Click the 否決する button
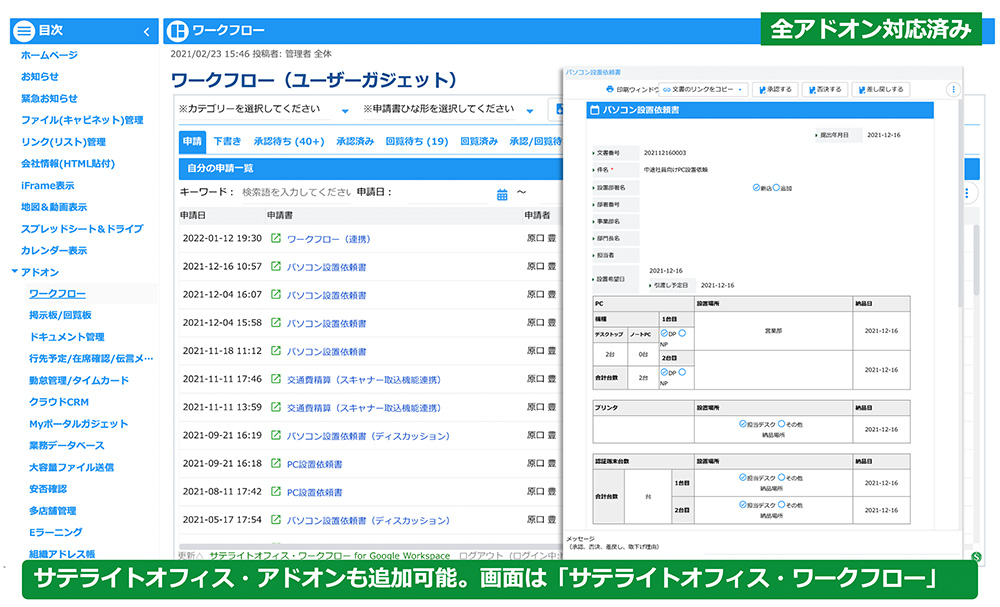The width and height of the screenshot is (1000, 607). pos(825,90)
